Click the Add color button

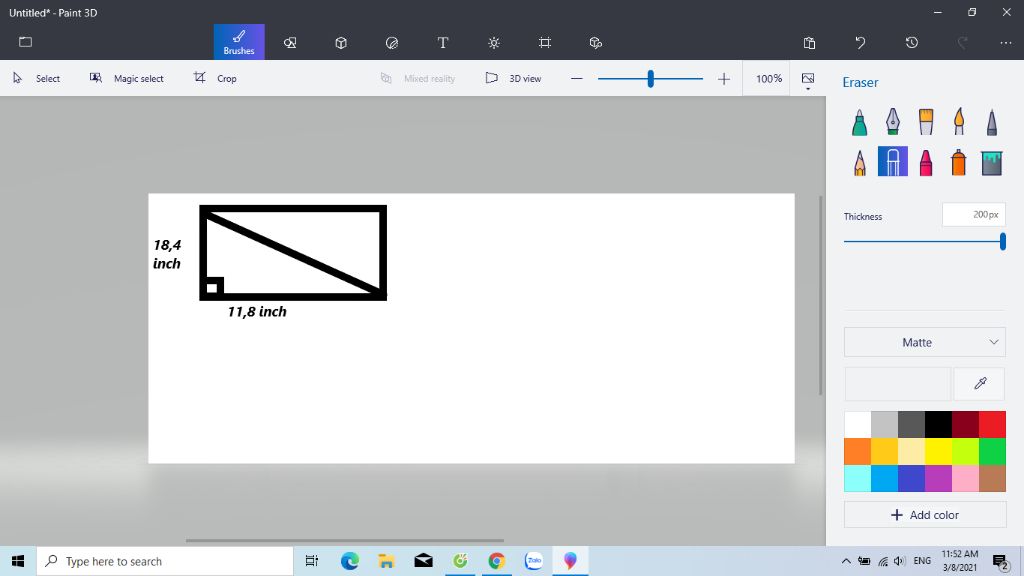[925, 515]
